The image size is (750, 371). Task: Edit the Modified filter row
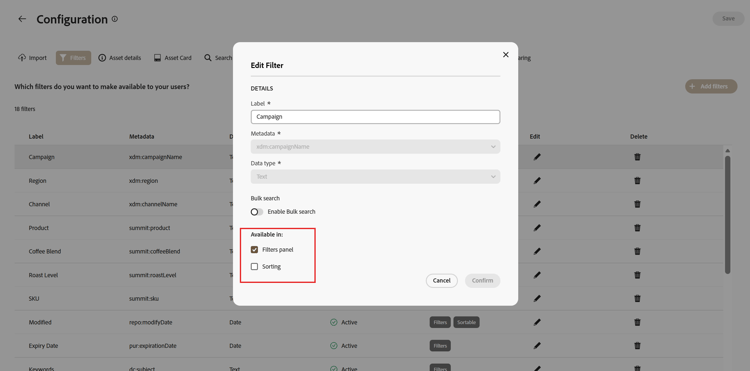(x=537, y=322)
